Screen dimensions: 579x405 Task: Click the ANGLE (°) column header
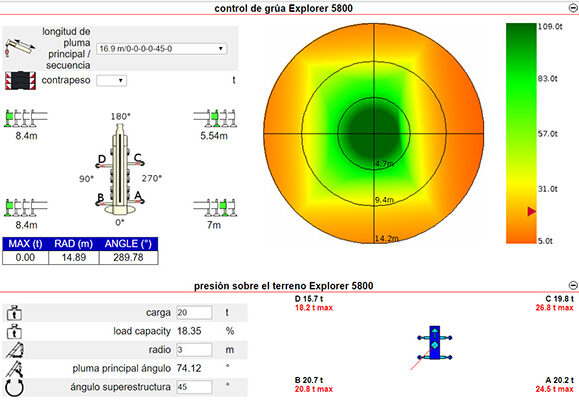point(129,244)
